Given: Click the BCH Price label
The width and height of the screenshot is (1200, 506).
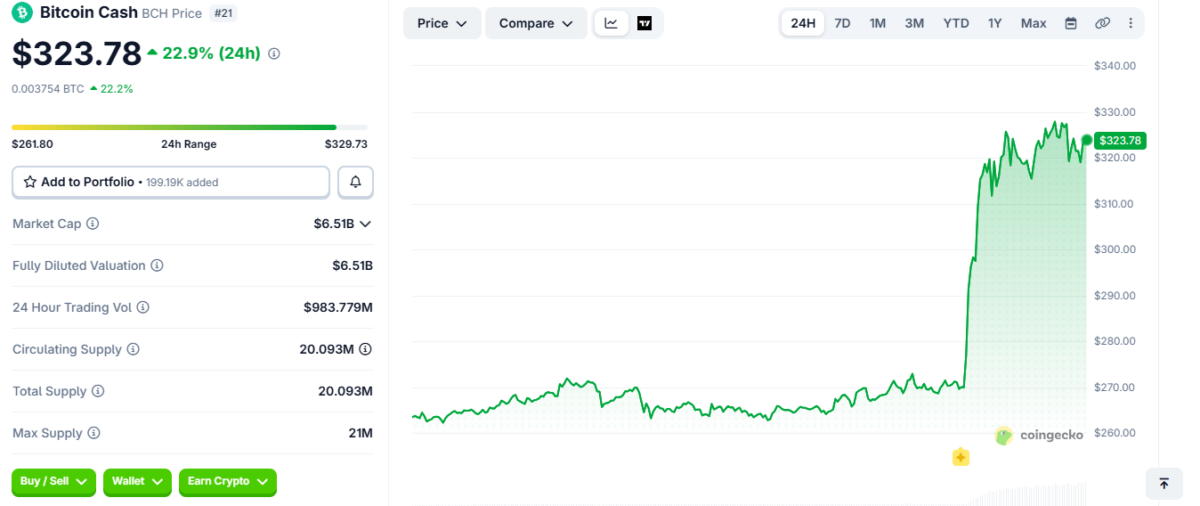Looking at the screenshot, I should [172, 13].
